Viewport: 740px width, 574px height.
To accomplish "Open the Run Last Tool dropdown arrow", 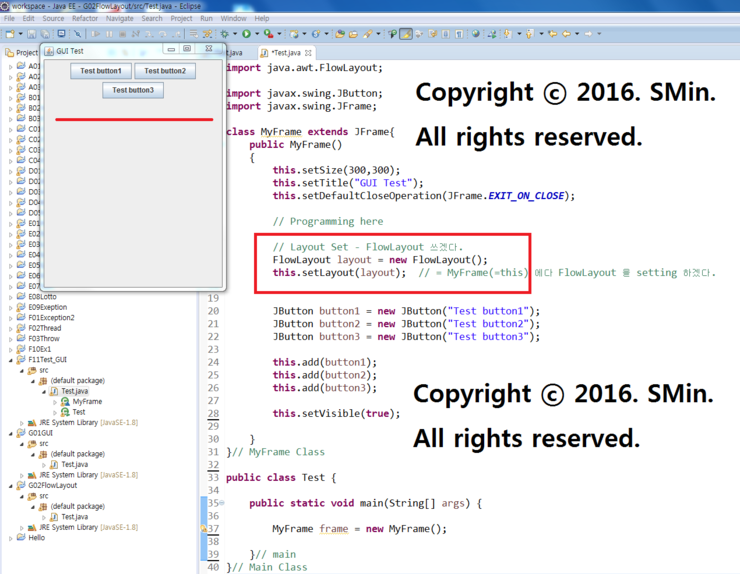I will (279, 34).
